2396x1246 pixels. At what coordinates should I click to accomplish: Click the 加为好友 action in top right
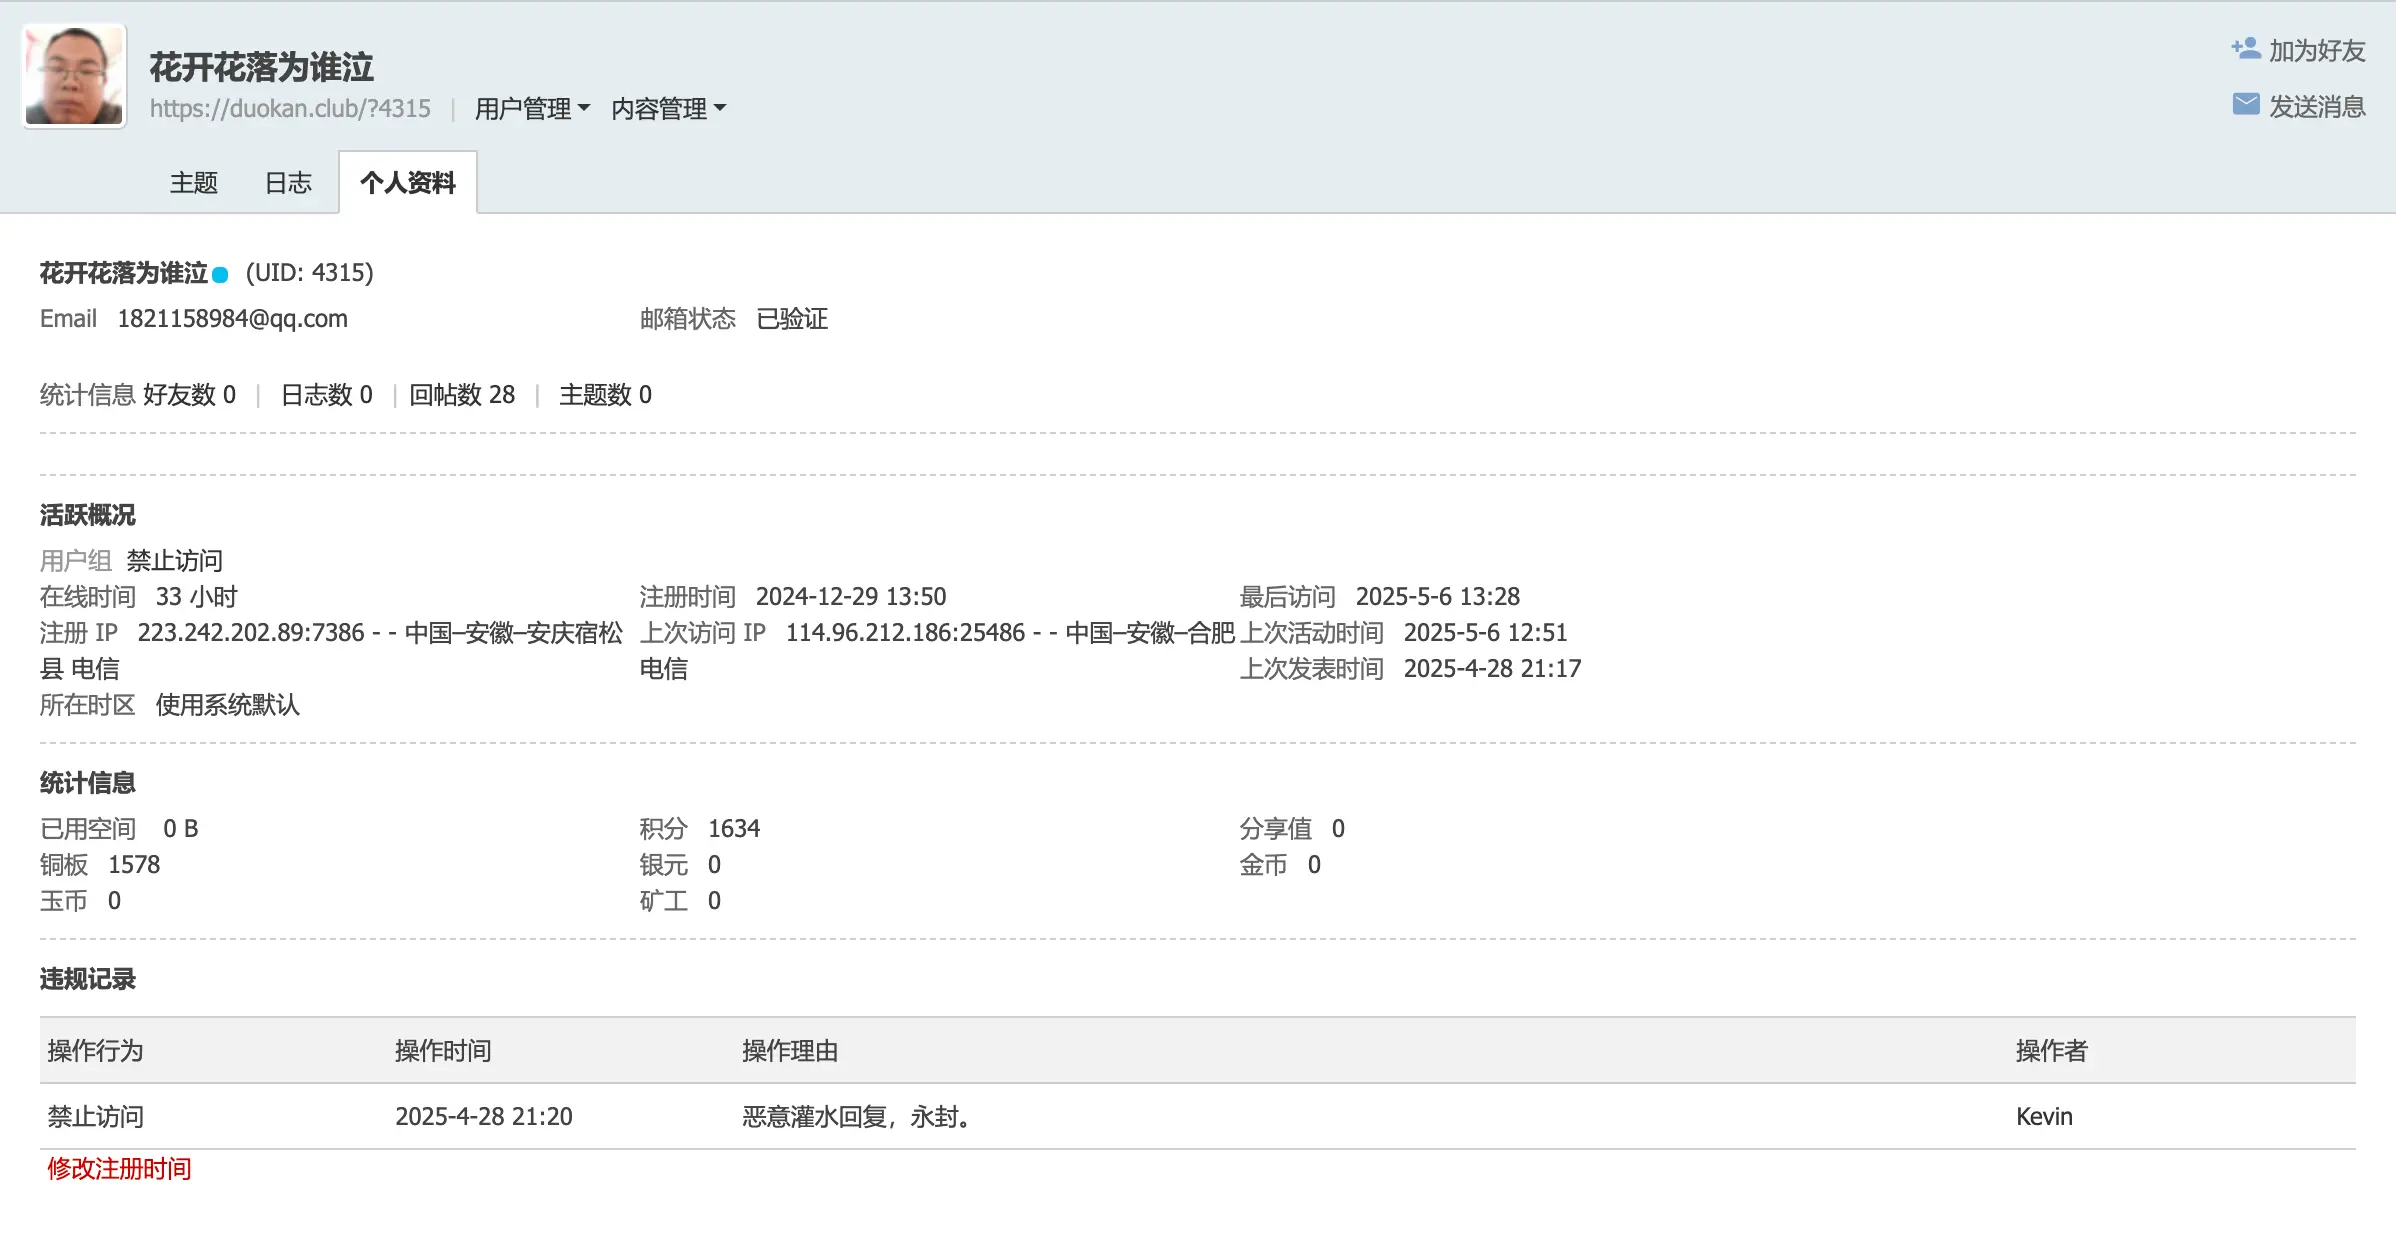2318,49
